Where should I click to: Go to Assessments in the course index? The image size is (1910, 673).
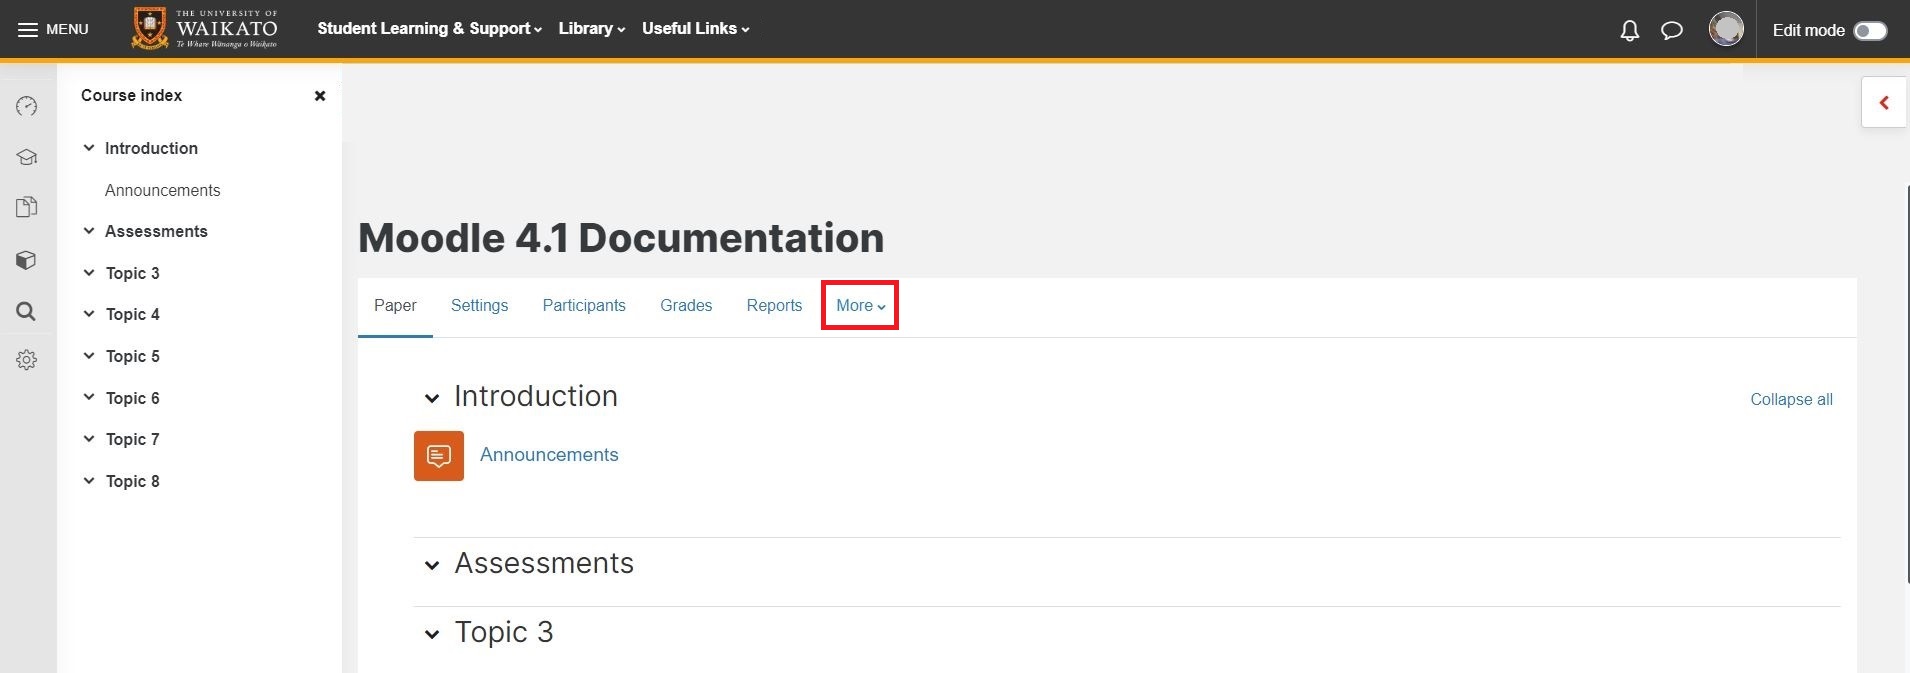156,231
